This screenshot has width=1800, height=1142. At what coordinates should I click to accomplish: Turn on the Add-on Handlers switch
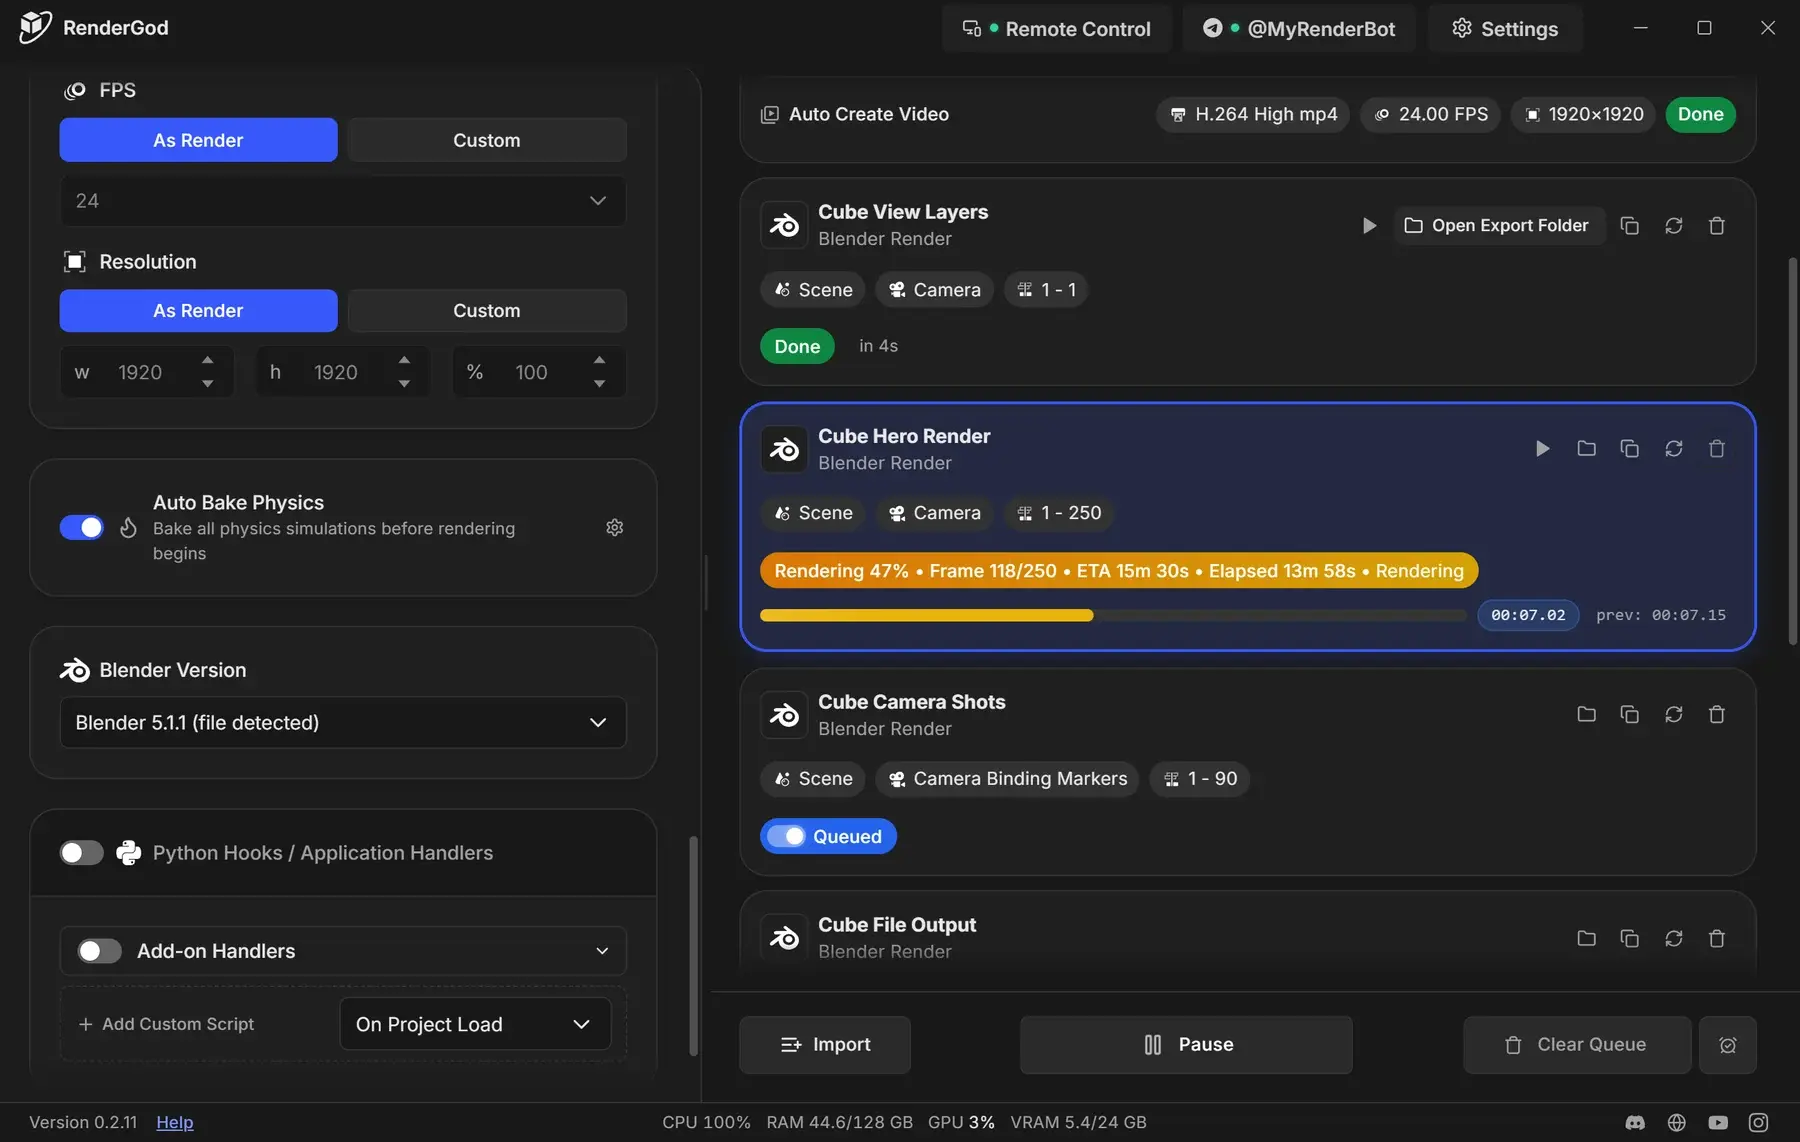[99, 951]
